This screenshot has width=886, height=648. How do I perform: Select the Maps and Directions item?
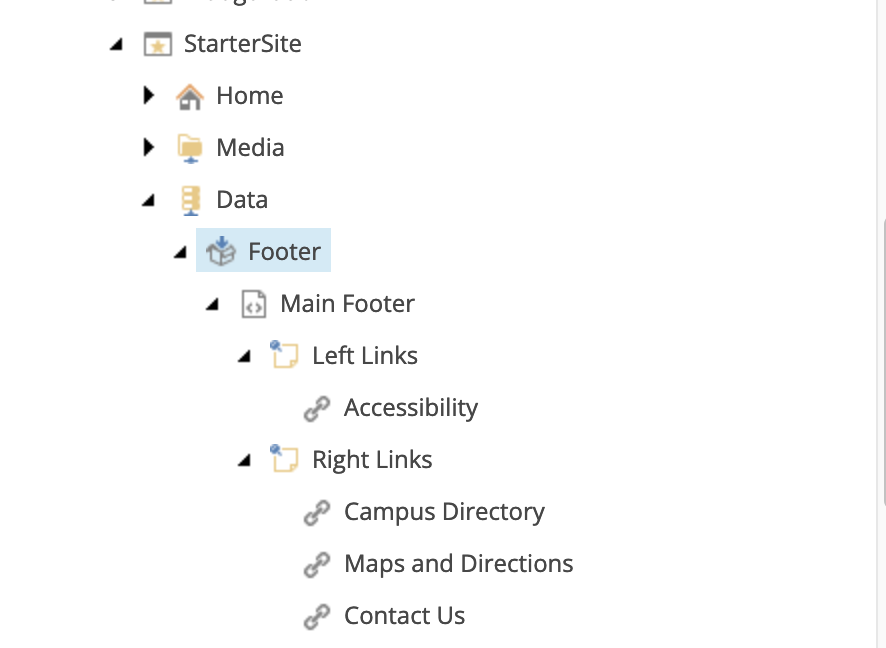(x=458, y=563)
